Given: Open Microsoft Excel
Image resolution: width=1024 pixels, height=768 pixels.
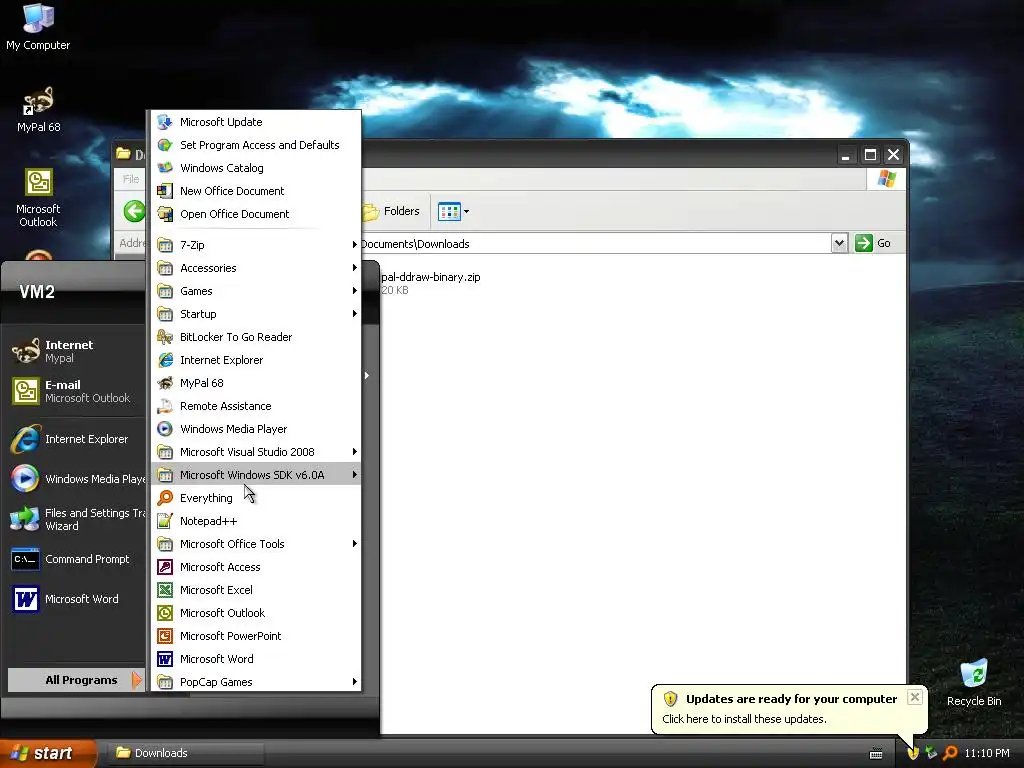Looking at the screenshot, I should click(x=255, y=590).
